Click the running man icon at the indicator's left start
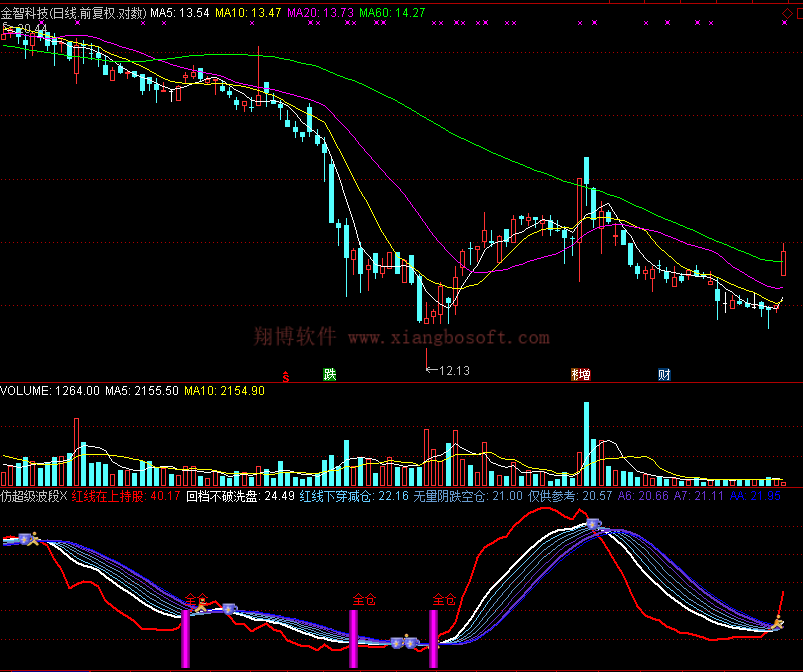Screen dimensions: 803x672 pyautogui.click(x=34, y=538)
